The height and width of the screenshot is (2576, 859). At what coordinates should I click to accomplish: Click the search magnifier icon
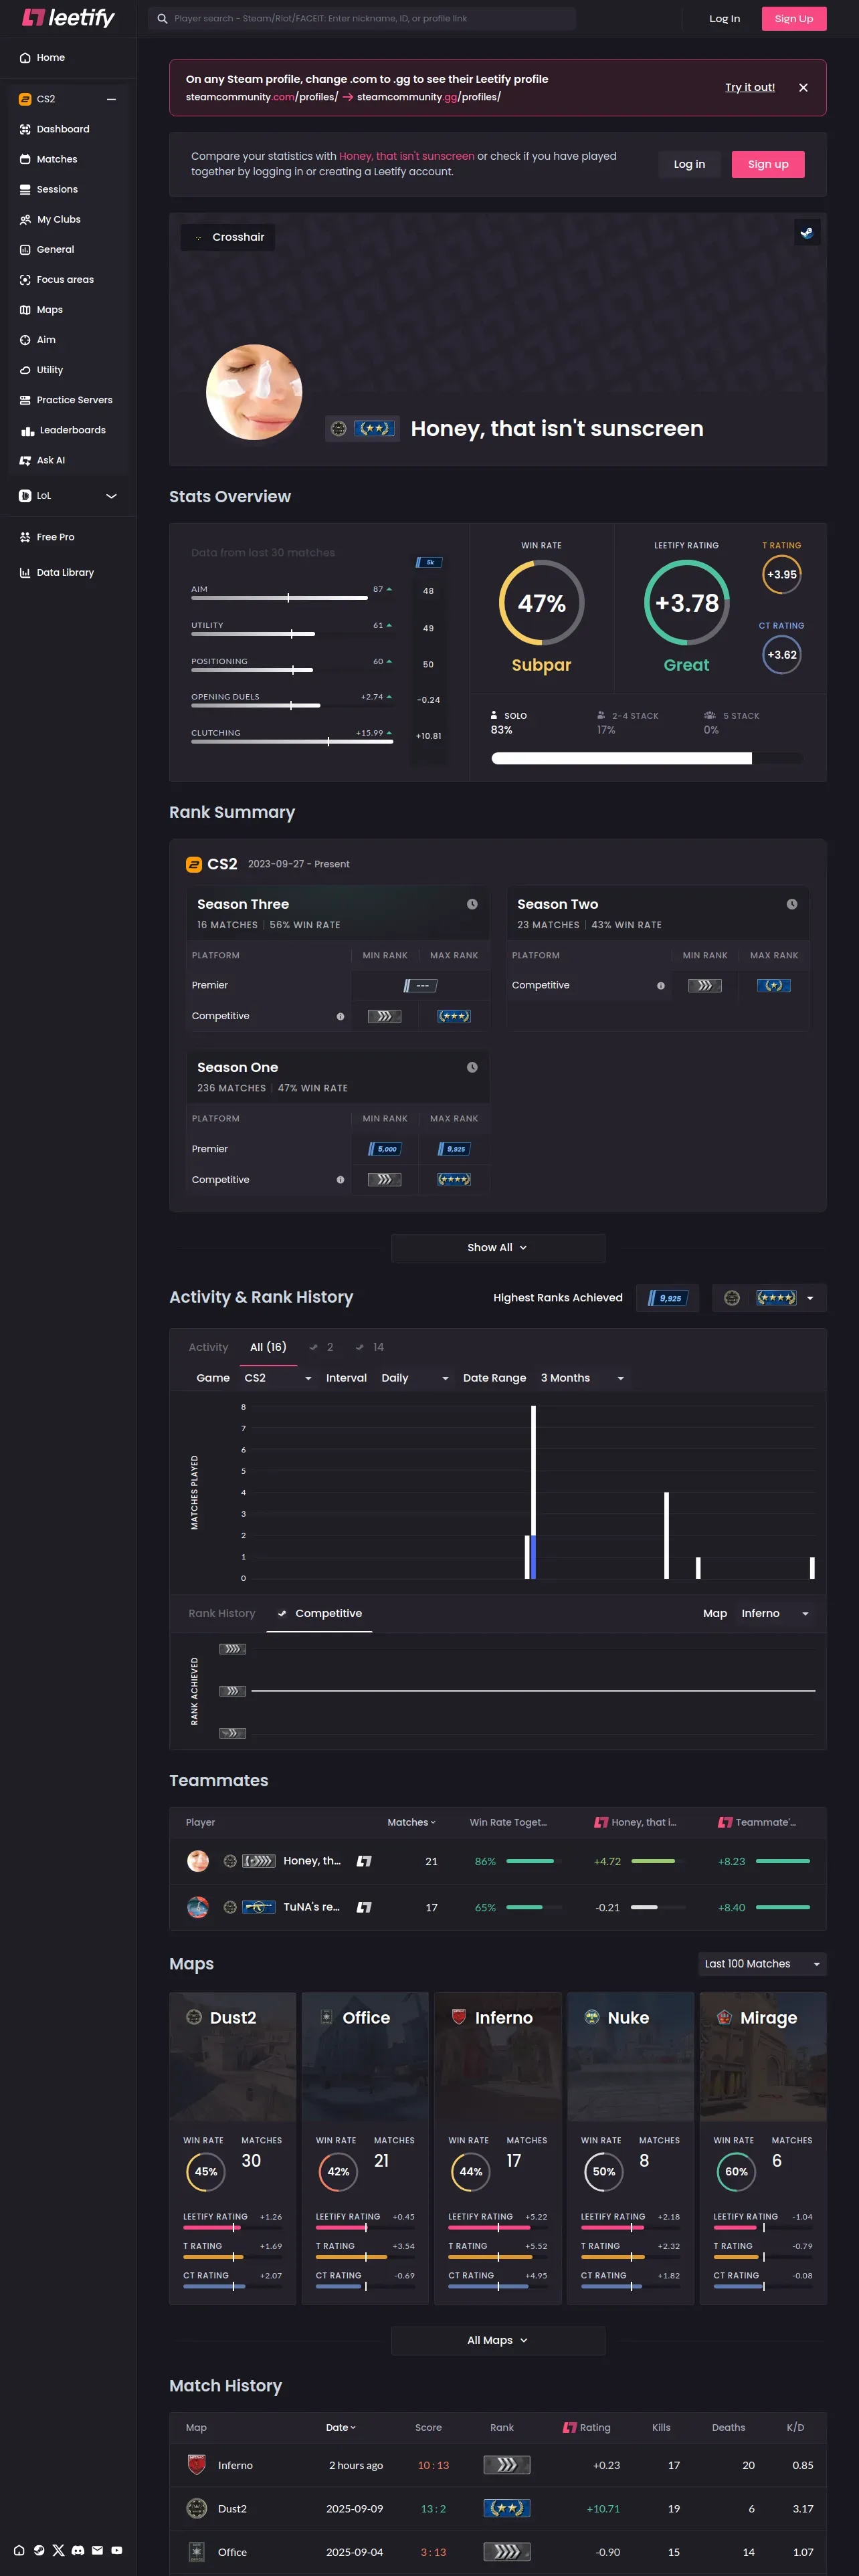pos(162,18)
